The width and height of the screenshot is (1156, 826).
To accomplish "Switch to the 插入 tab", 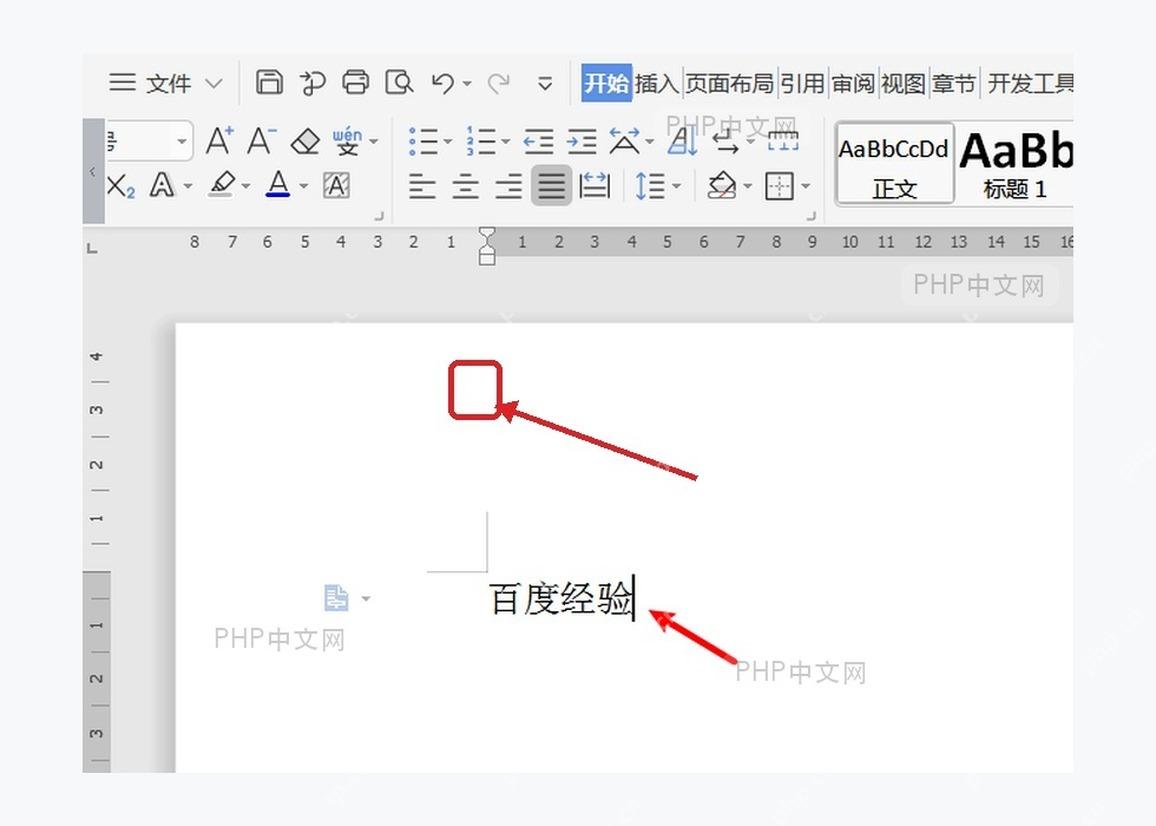I will pos(656,83).
